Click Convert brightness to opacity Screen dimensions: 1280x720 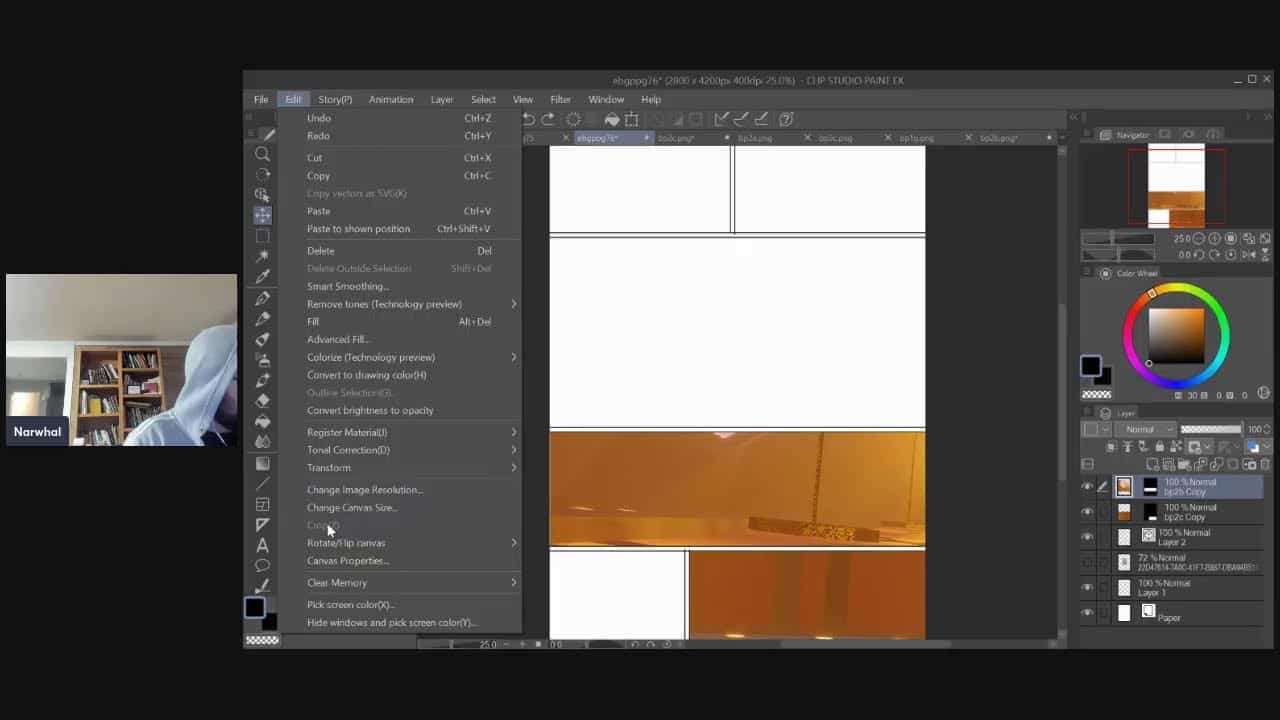370,411
